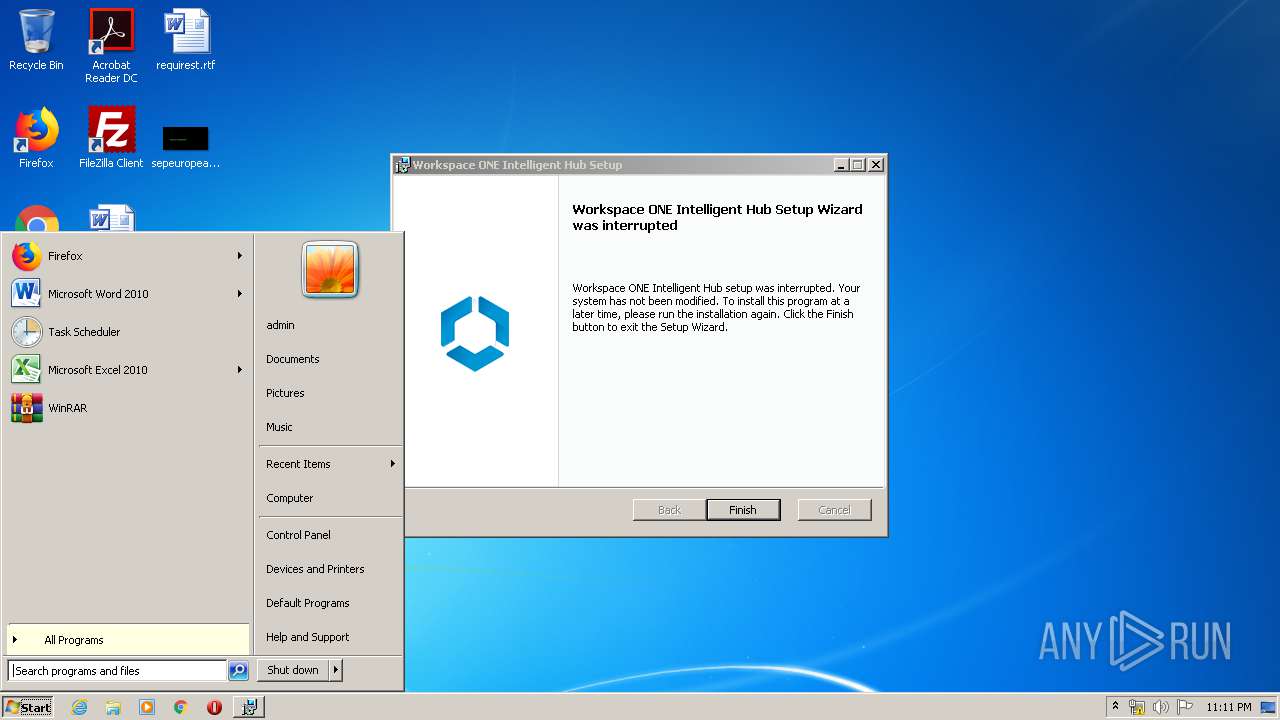
Task: Open Task Scheduler from Start menu
Action: [x=127, y=332]
